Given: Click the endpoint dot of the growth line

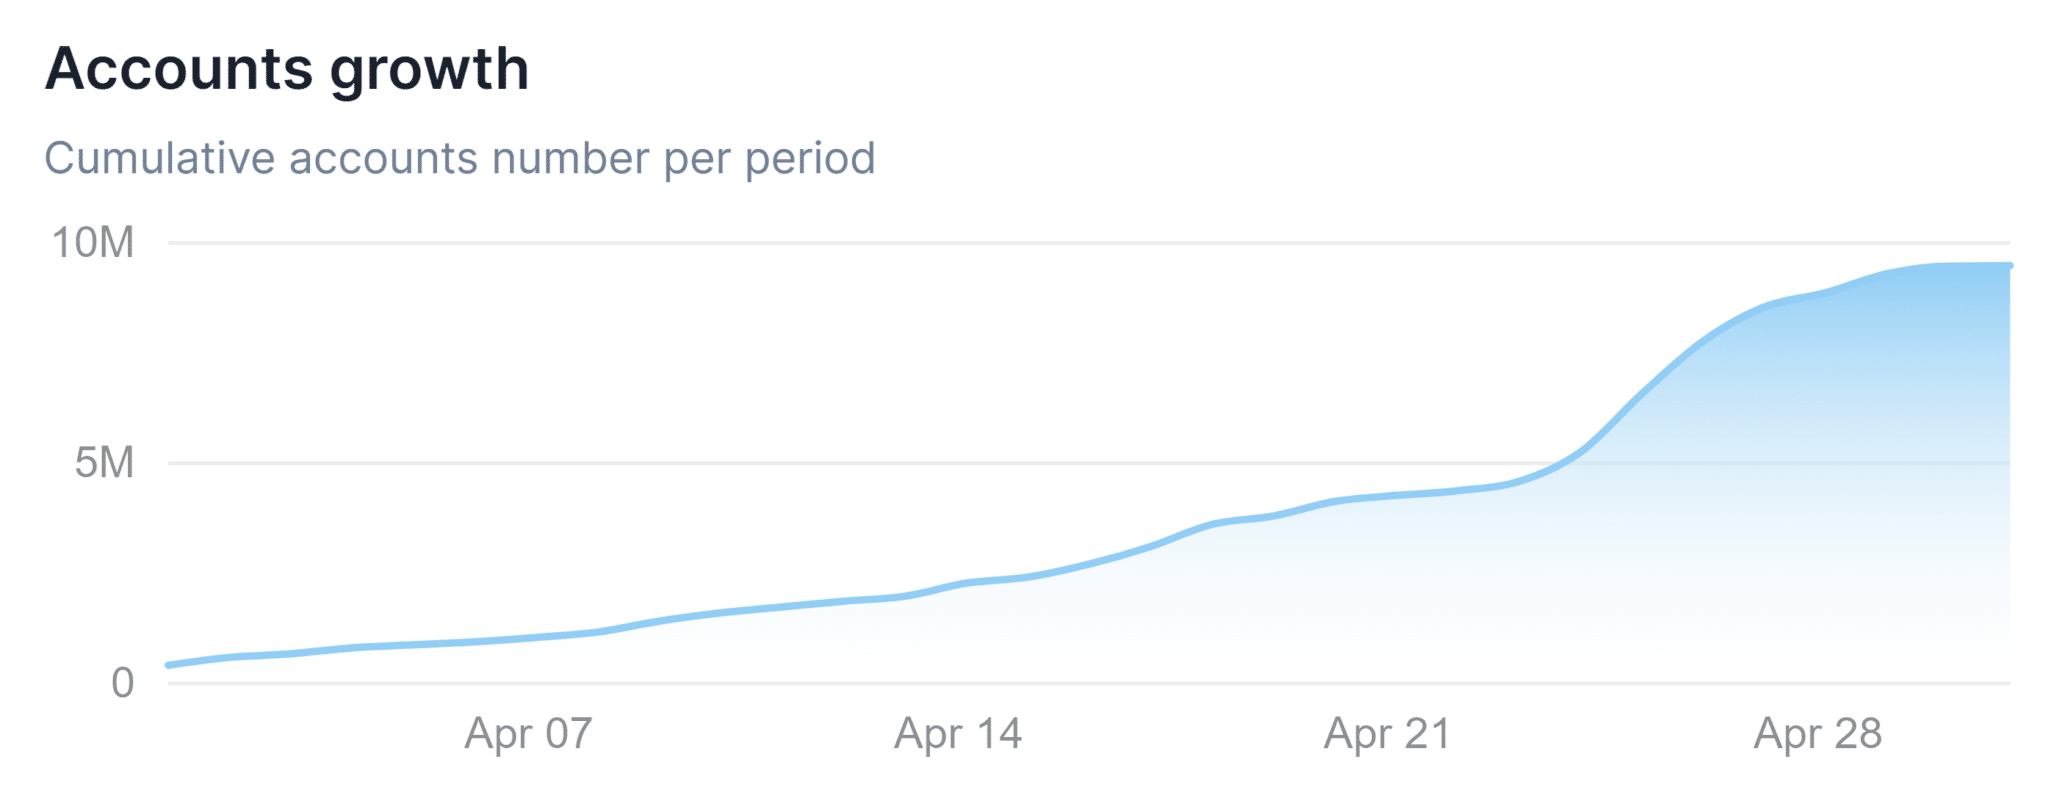Looking at the screenshot, I should point(2009,266).
